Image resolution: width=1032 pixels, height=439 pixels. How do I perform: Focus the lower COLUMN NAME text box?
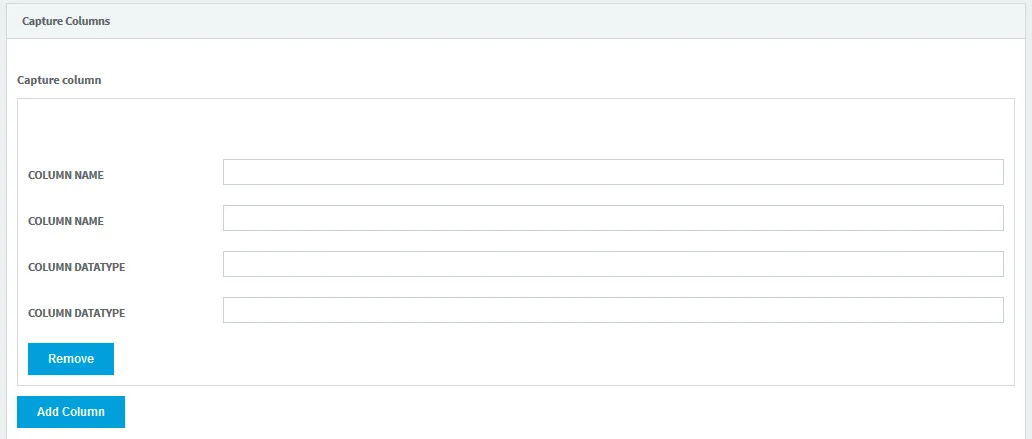tap(612, 218)
